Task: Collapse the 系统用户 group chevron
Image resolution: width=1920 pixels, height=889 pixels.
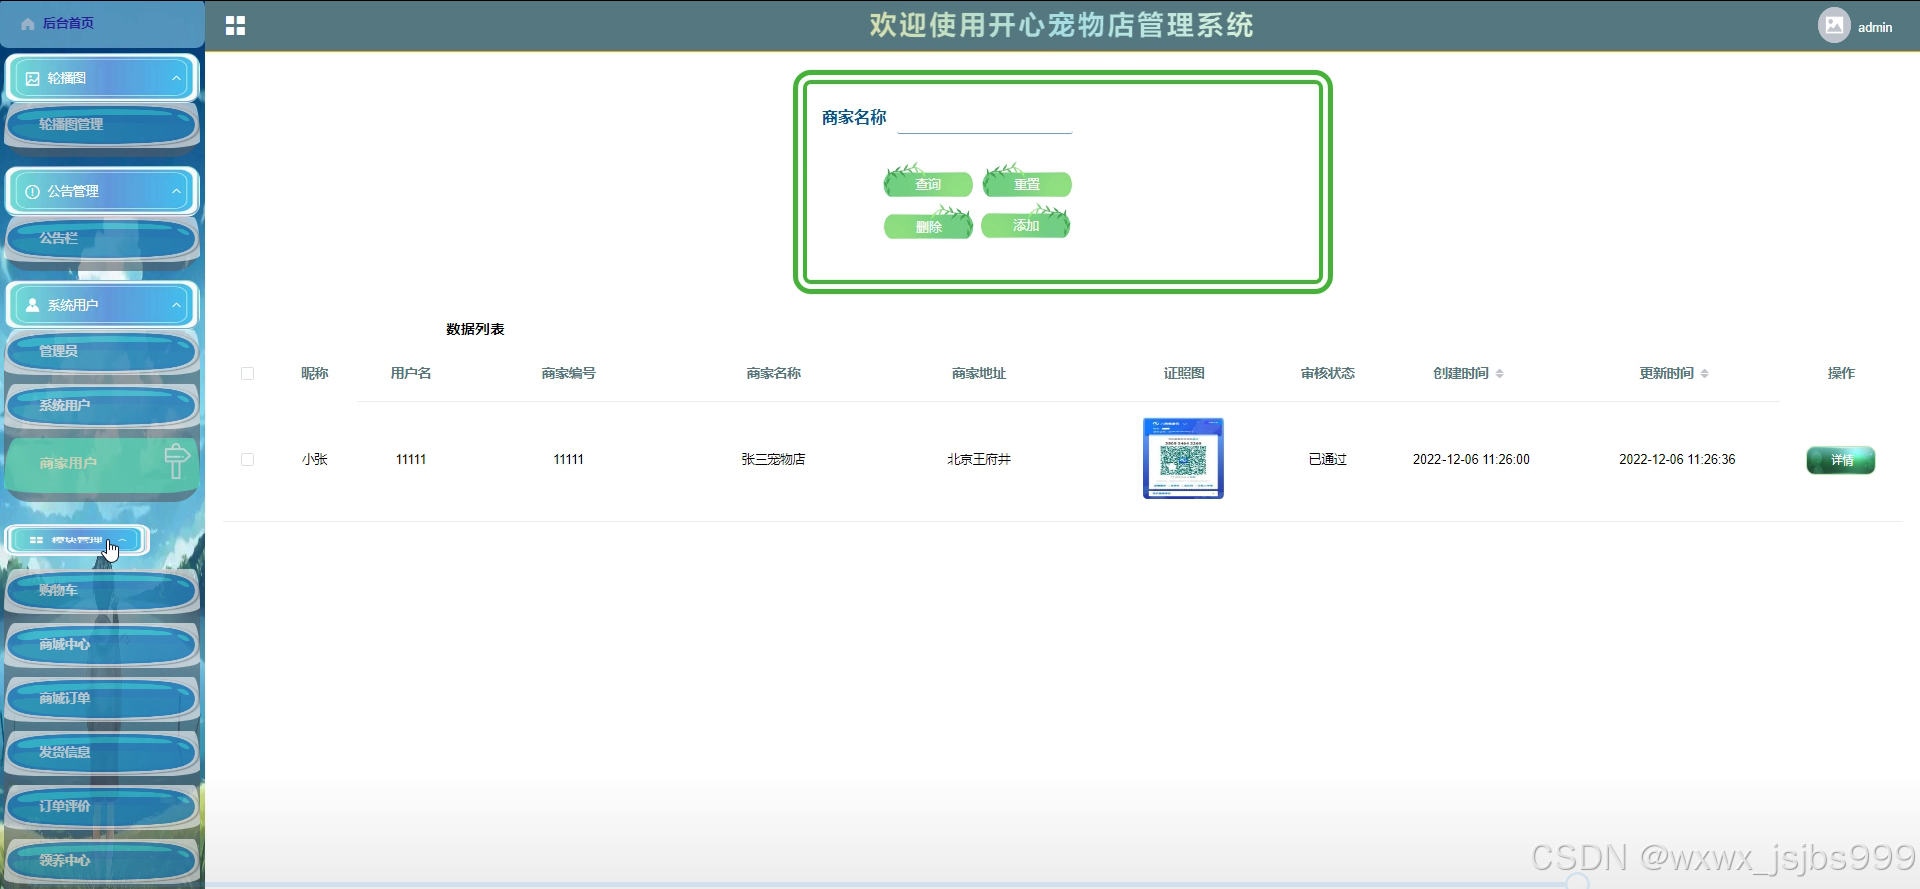Action: (176, 305)
